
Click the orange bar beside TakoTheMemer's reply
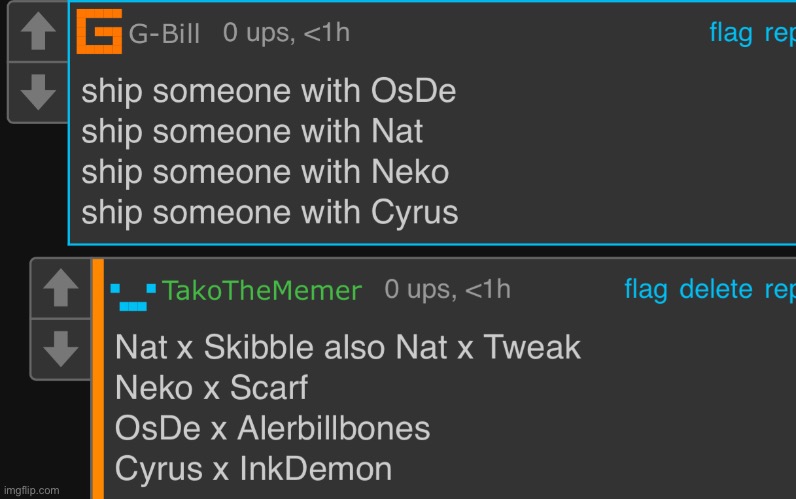click(98, 379)
